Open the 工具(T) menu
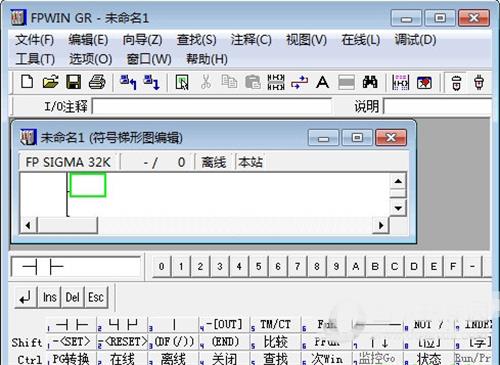Image resolution: width=500 pixels, height=365 pixels. click(x=35, y=59)
